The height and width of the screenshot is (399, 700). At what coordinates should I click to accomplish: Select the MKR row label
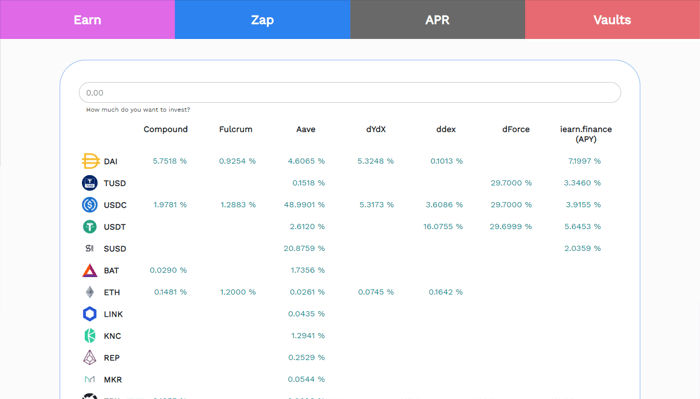(x=112, y=380)
